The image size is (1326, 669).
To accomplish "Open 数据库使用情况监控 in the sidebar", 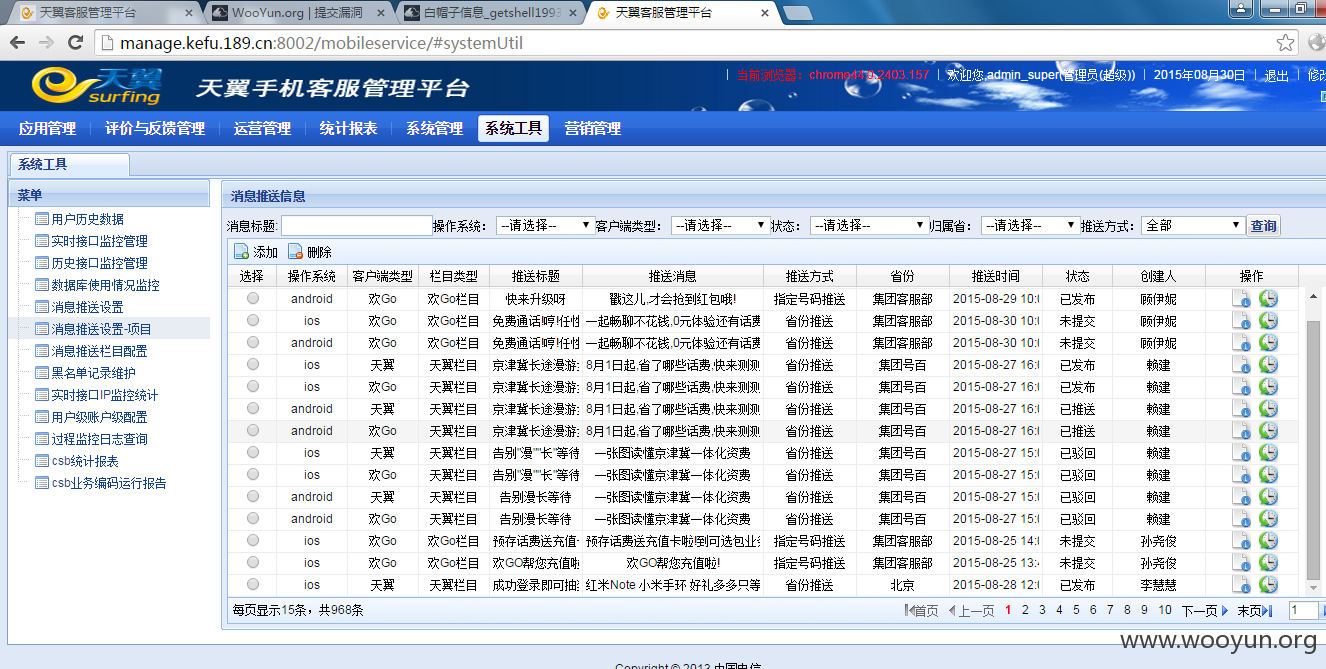I will point(105,285).
